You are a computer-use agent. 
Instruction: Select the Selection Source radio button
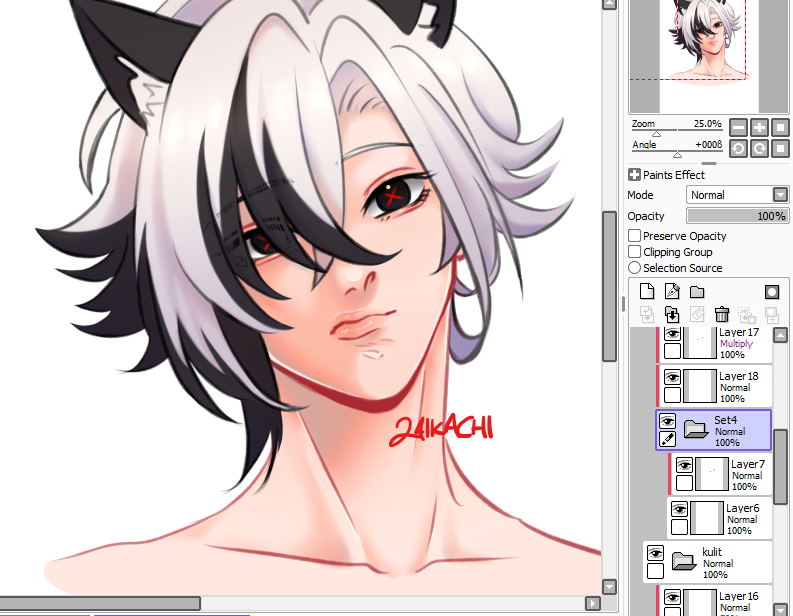click(x=634, y=267)
